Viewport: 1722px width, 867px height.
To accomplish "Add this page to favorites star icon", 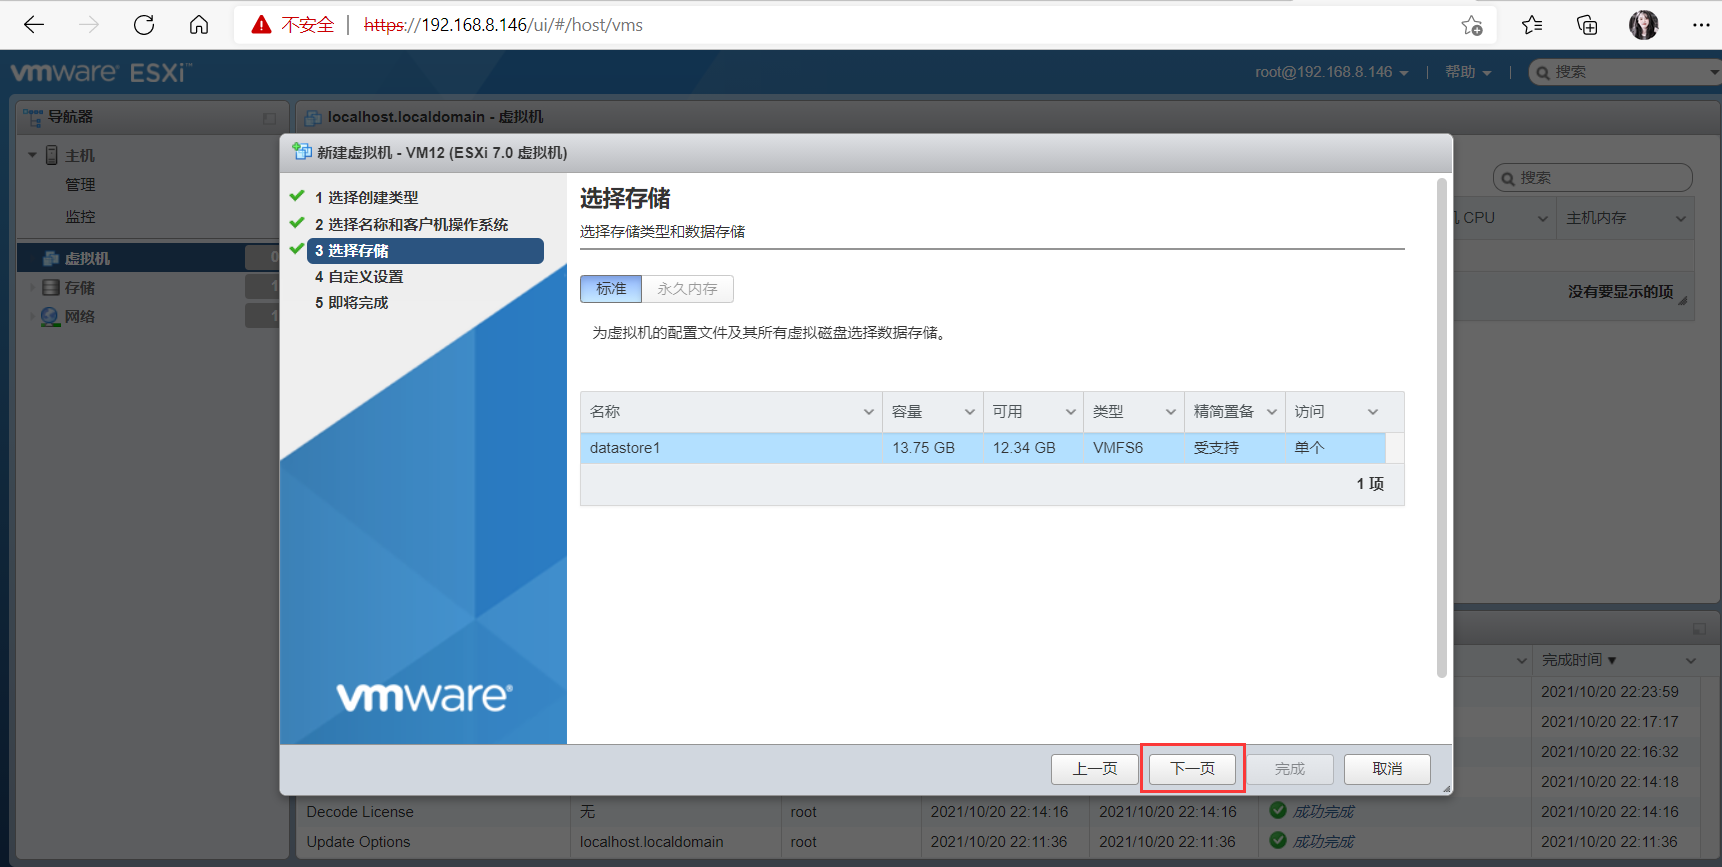I will click(x=1471, y=25).
